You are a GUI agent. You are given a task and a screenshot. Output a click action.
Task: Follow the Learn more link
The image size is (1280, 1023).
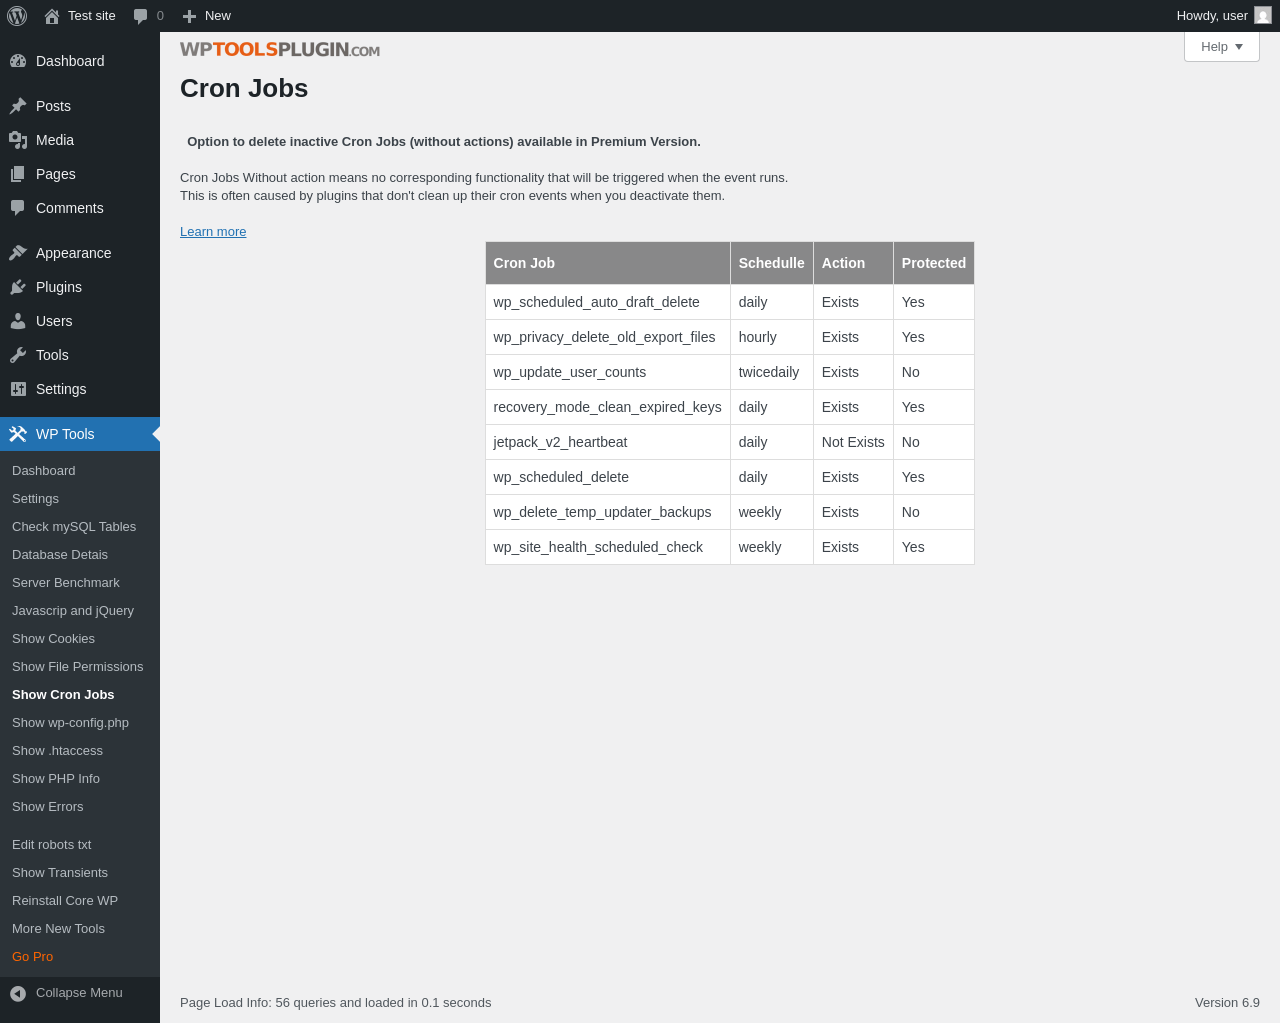[x=213, y=232]
